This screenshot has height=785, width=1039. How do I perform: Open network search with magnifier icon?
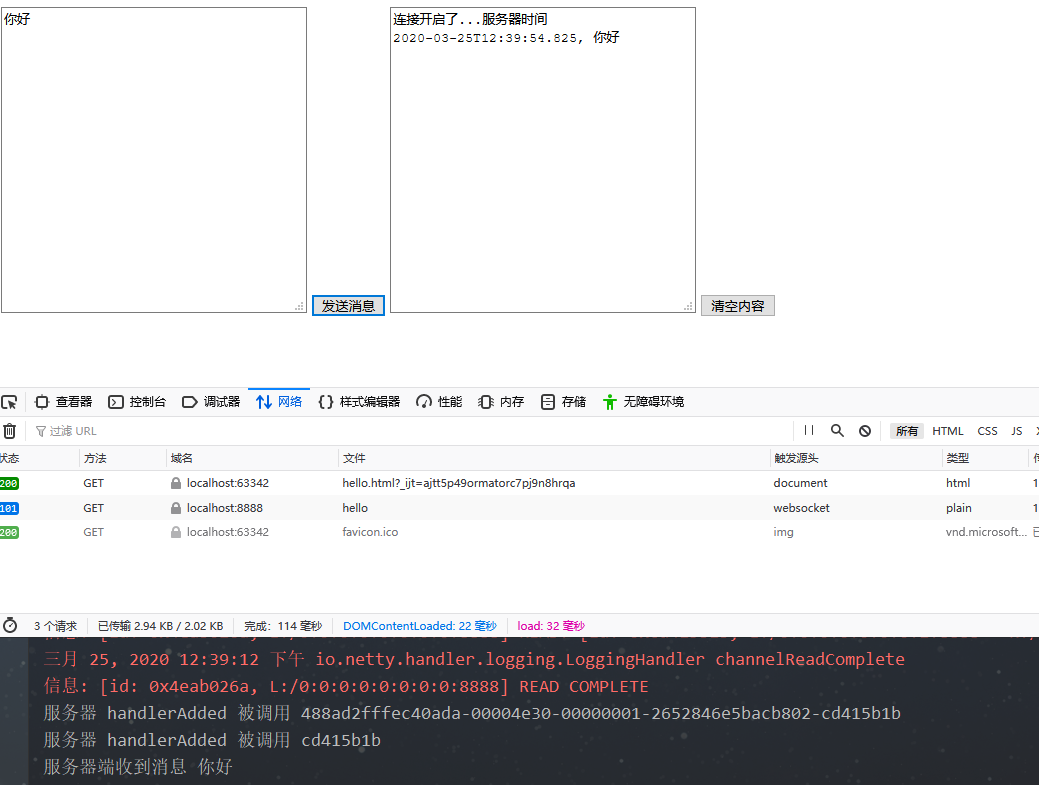click(x=837, y=431)
